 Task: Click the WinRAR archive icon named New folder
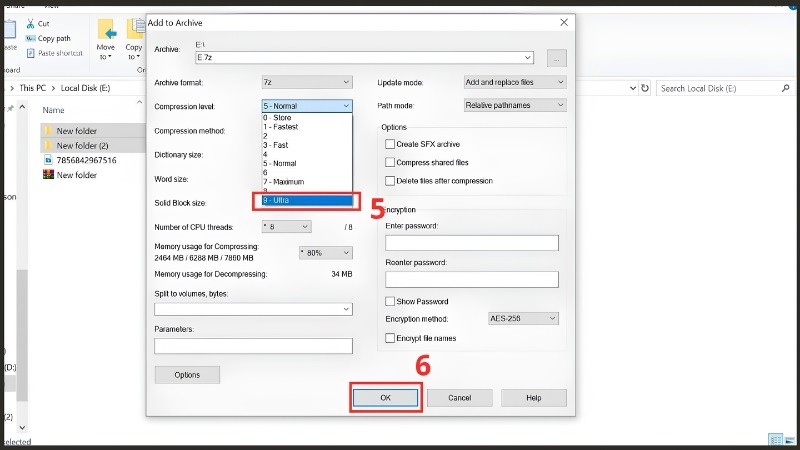click(x=48, y=174)
